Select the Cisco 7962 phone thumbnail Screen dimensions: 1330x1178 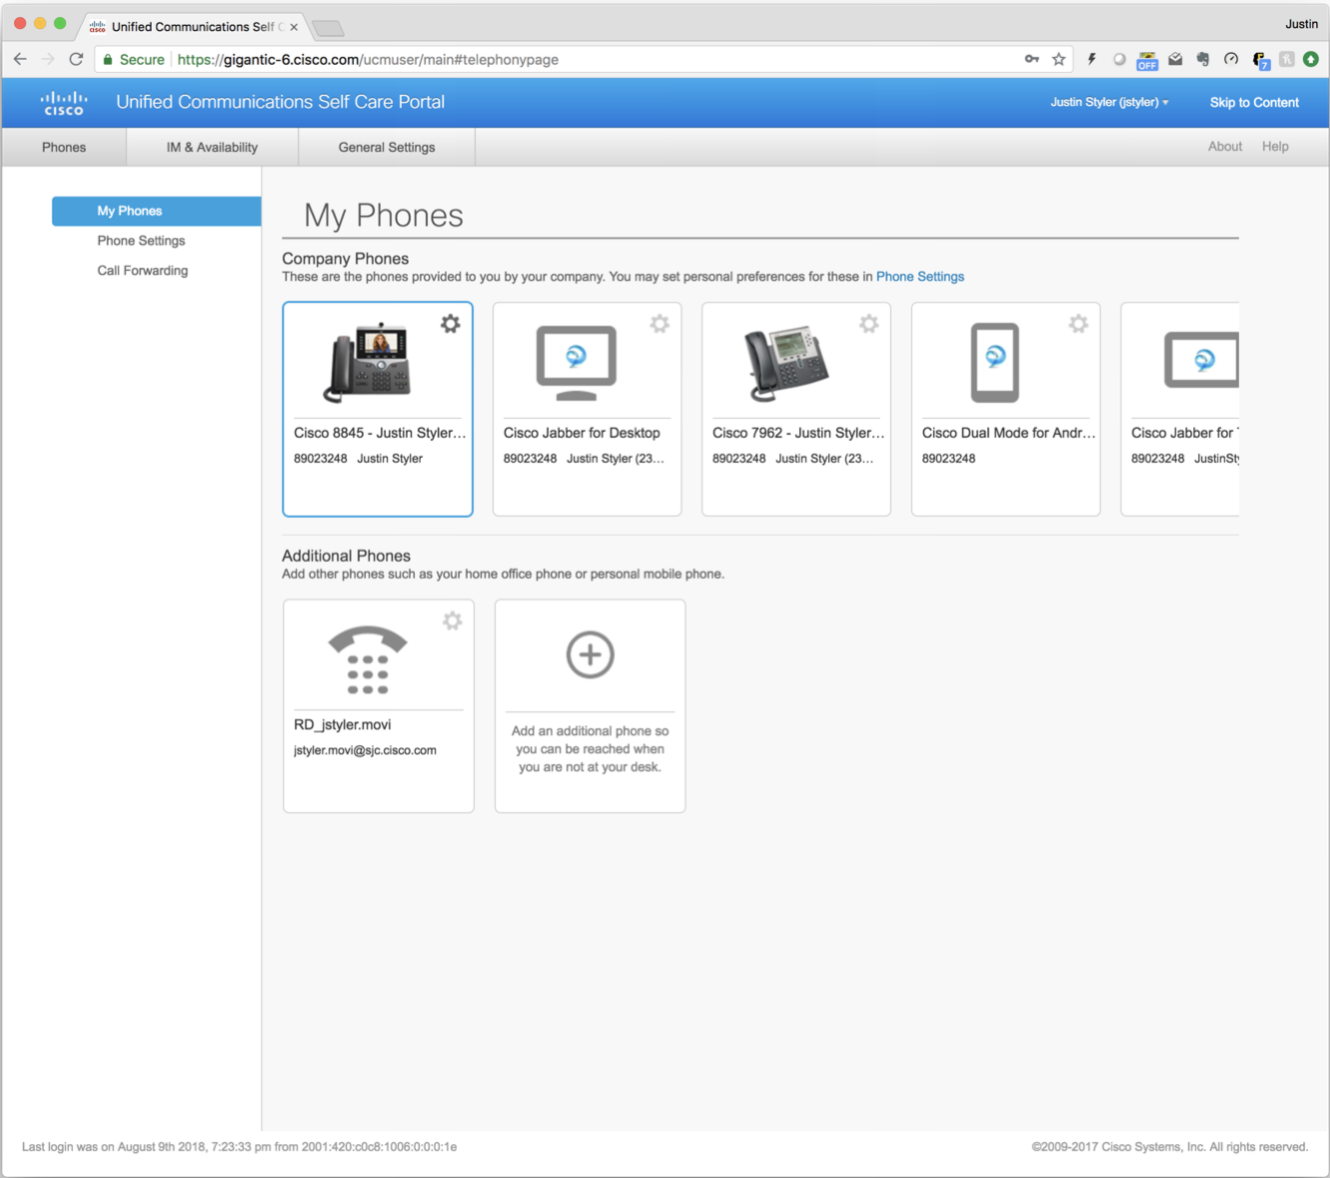coord(787,363)
